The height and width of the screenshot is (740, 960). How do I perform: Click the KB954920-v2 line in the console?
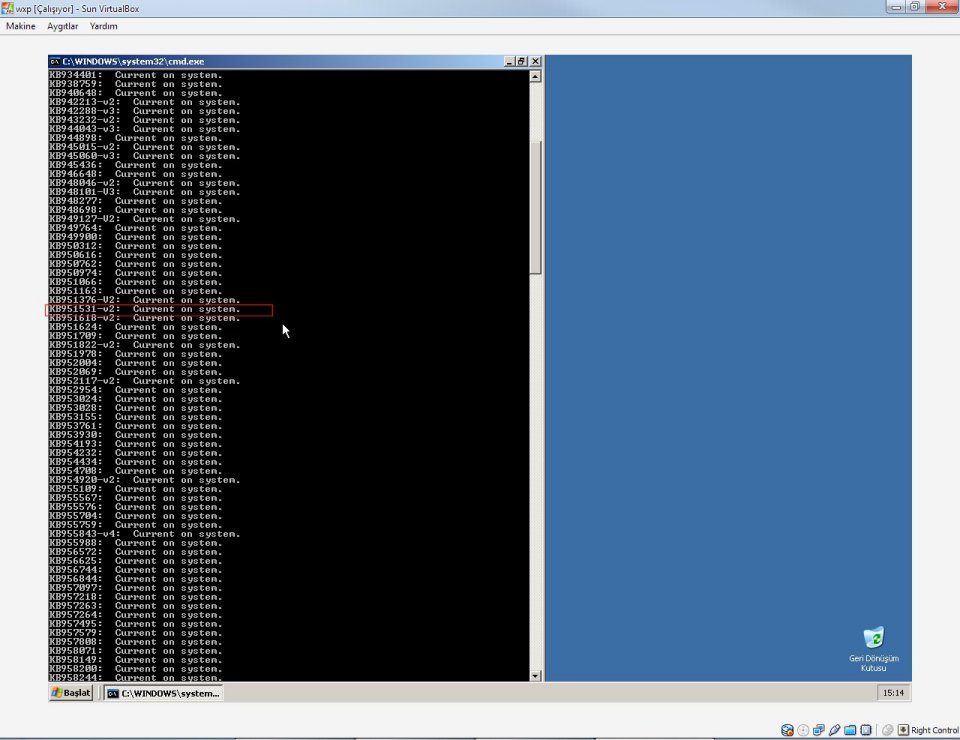click(145, 480)
